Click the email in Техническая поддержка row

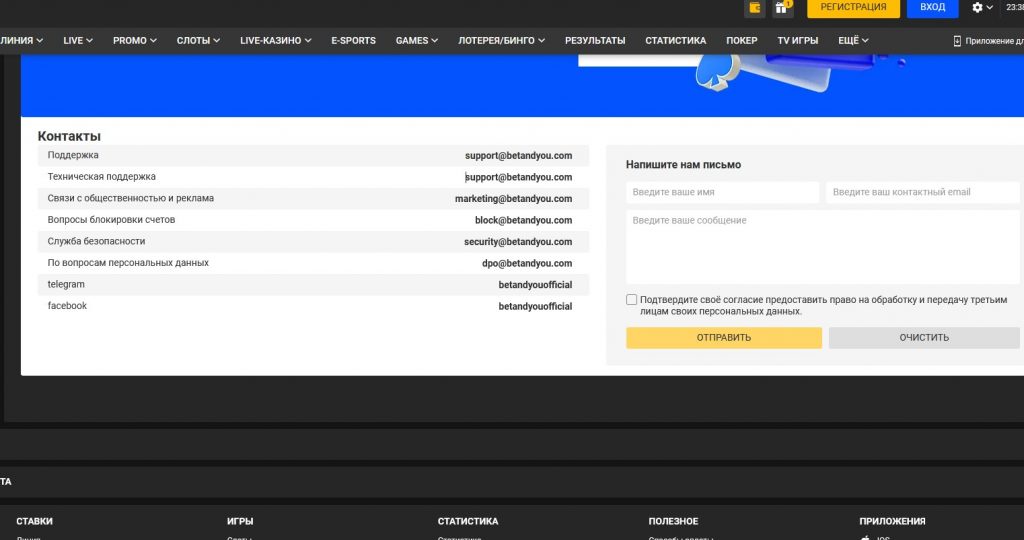(x=519, y=177)
